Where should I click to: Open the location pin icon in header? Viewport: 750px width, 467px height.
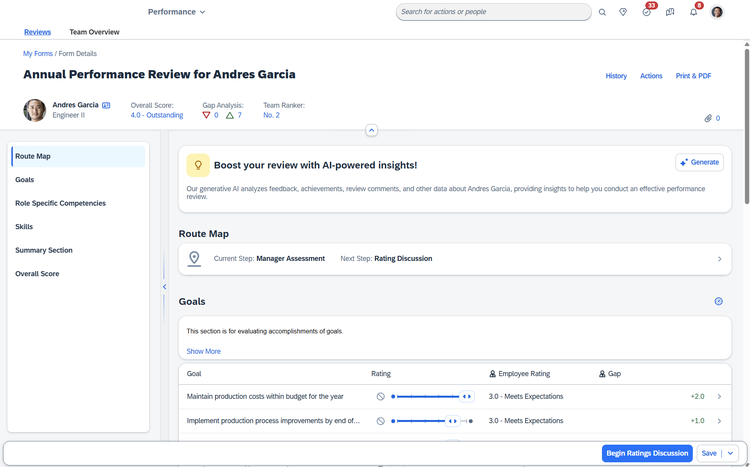coord(623,12)
